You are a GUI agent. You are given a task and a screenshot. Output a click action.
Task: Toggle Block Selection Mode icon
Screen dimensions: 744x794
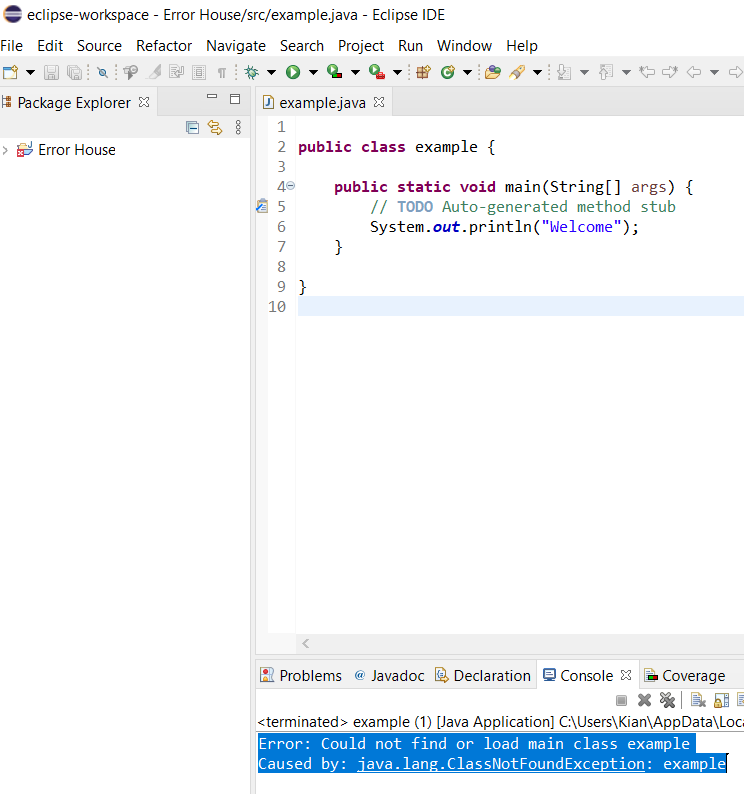click(x=199, y=72)
